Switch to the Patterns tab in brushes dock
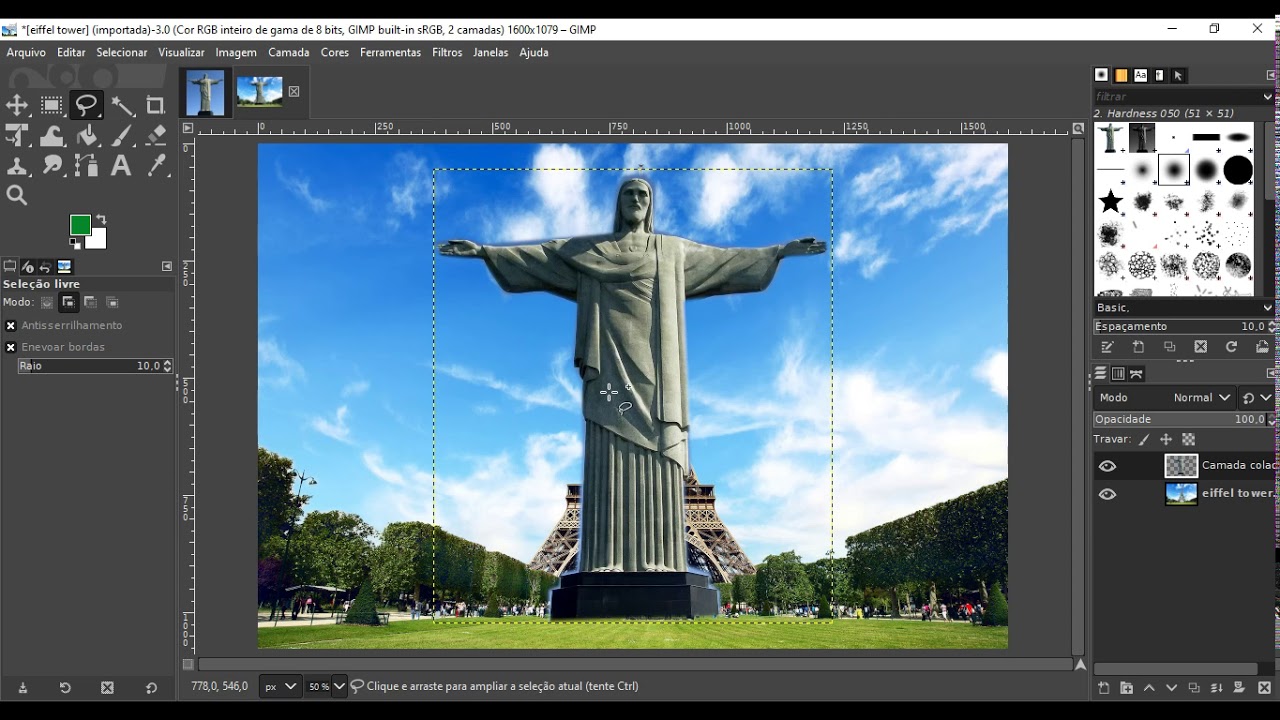The height and width of the screenshot is (720, 1280). (1121, 75)
